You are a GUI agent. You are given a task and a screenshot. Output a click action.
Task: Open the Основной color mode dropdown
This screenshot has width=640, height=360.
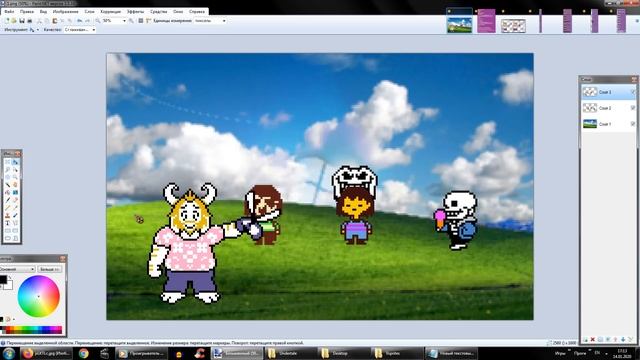pos(17,269)
